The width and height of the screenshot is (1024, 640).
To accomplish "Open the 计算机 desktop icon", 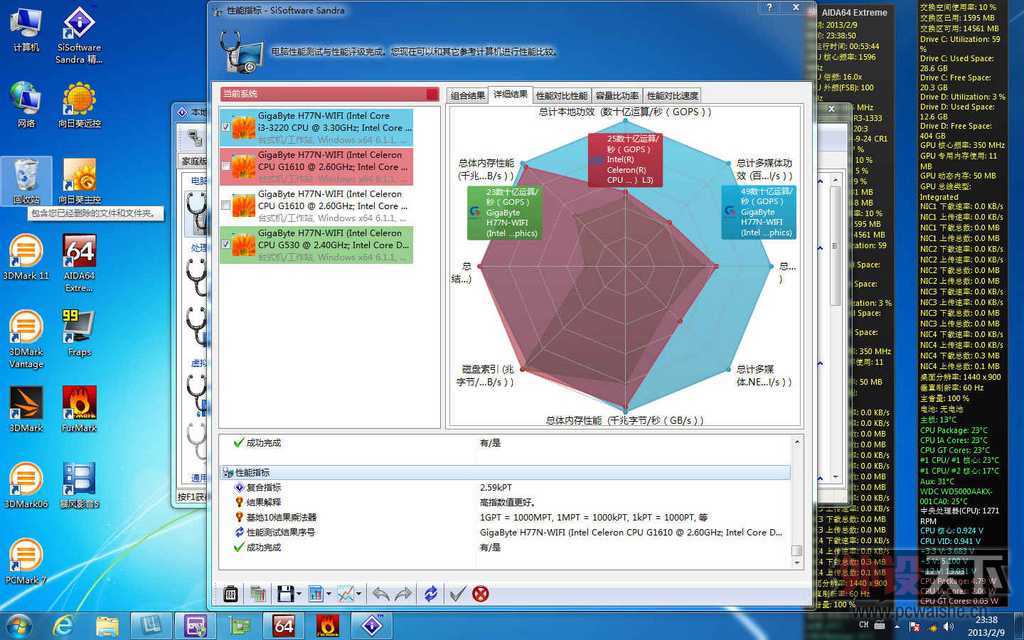I will click(26, 29).
